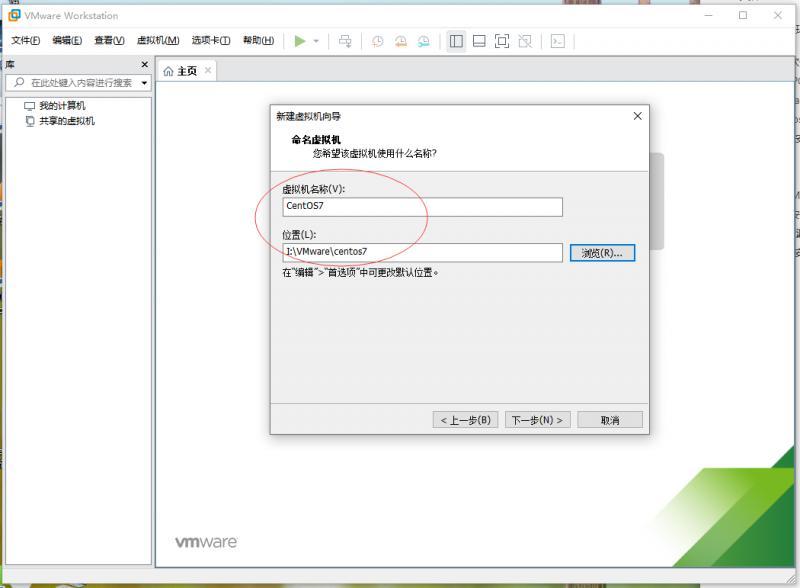Open the 帮助(H) menu
This screenshot has height=588, width=800.
(x=258, y=40)
